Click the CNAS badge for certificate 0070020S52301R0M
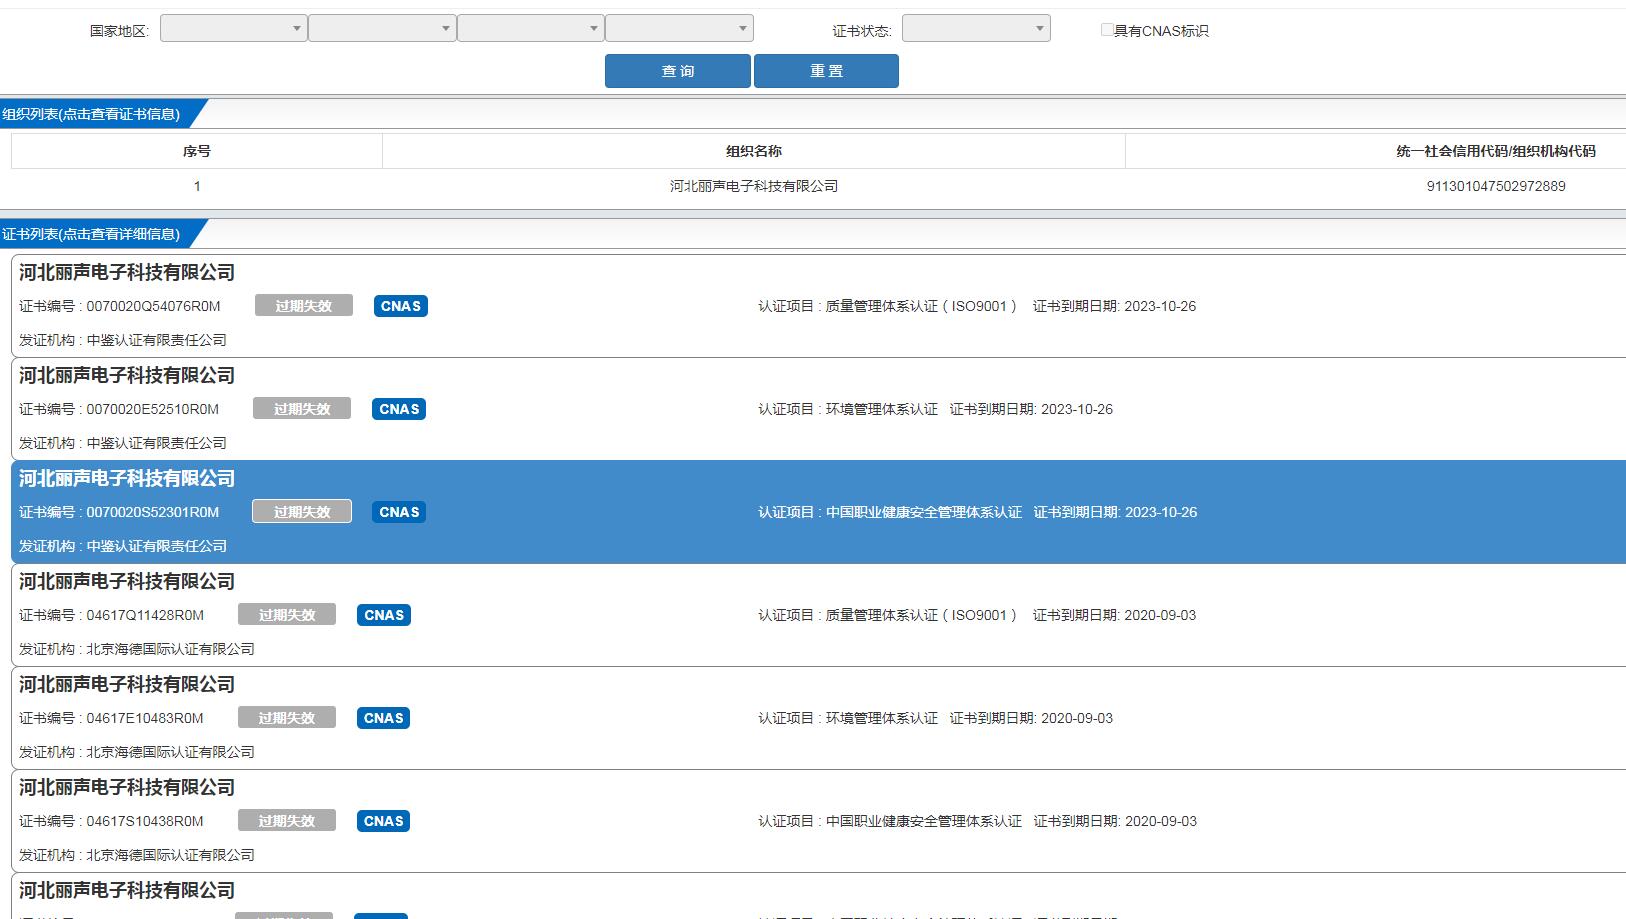 tap(399, 512)
